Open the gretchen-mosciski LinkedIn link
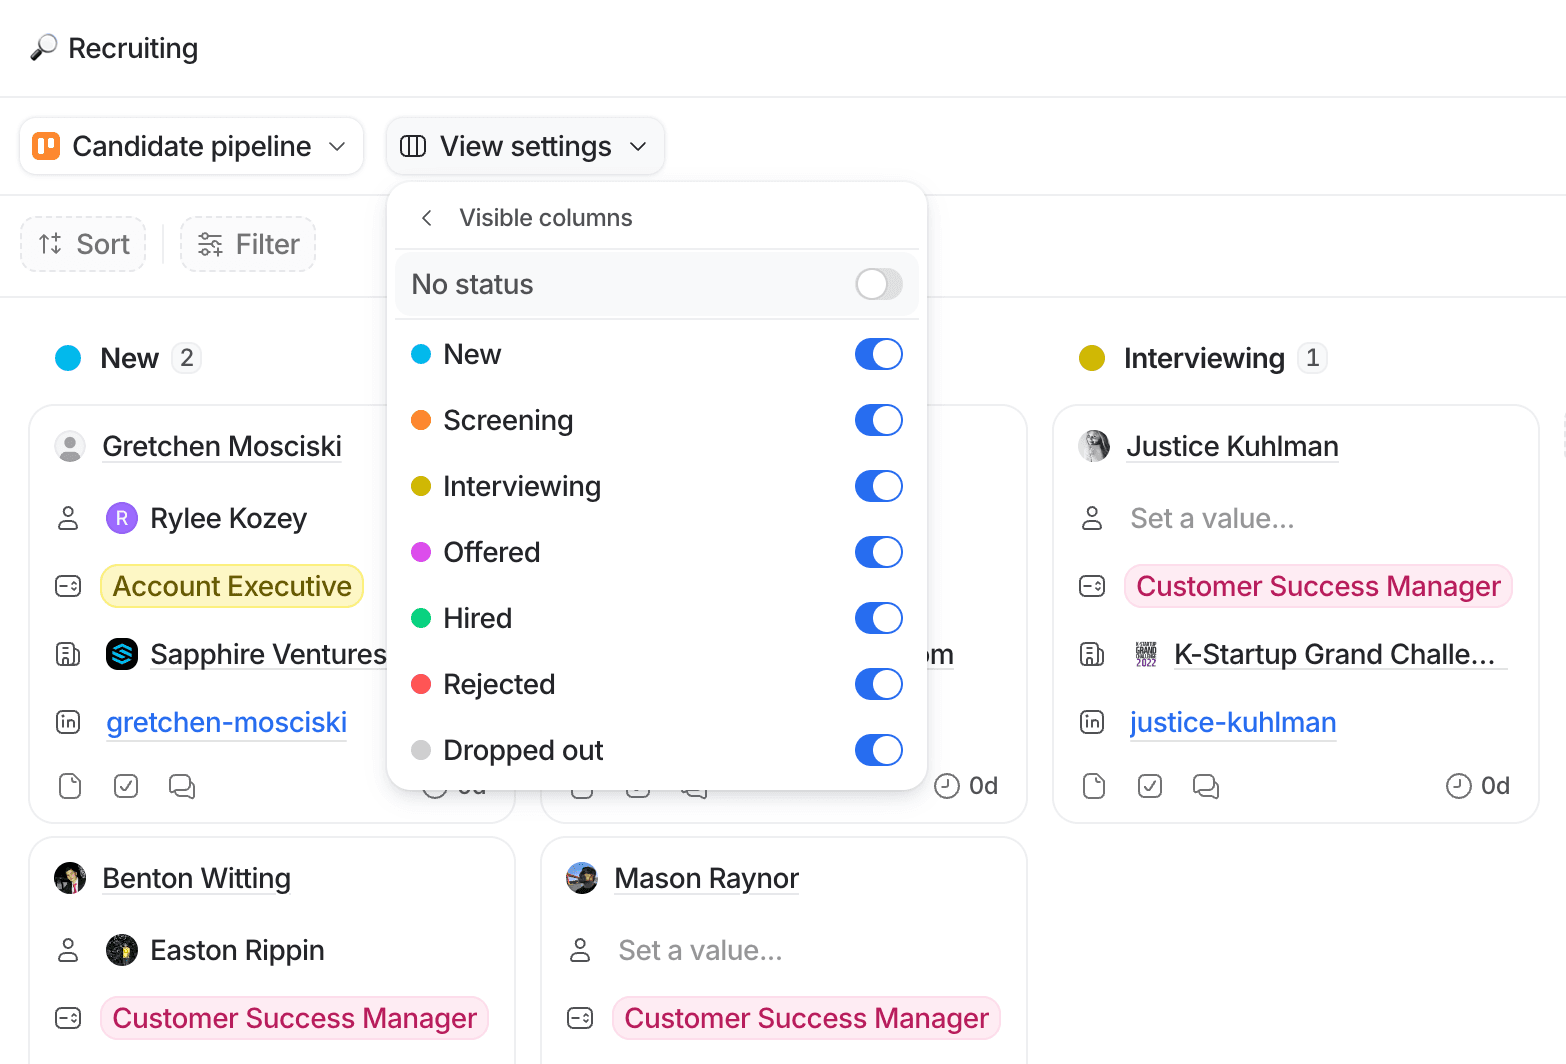The height and width of the screenshot is (1064, 1566). [226, 721]
